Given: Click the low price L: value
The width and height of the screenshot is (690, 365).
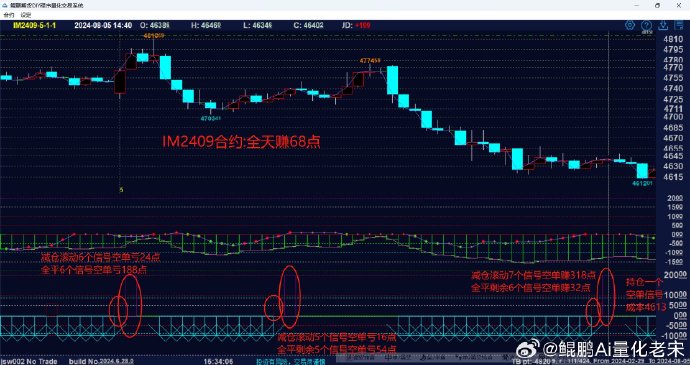Looking at the screenshot, I should [257, 26].
